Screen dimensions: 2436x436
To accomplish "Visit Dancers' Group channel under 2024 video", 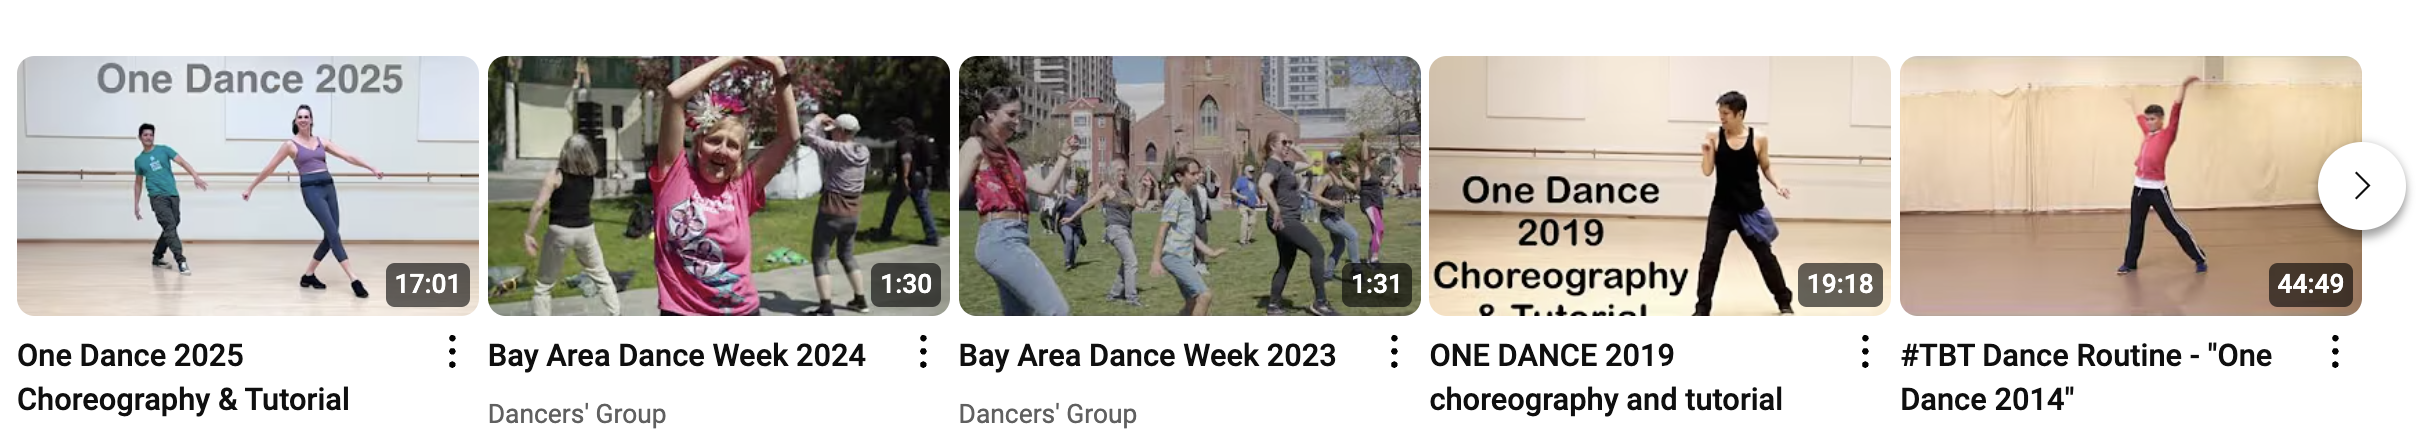I will pyautogui.click(x=577, y=414).
